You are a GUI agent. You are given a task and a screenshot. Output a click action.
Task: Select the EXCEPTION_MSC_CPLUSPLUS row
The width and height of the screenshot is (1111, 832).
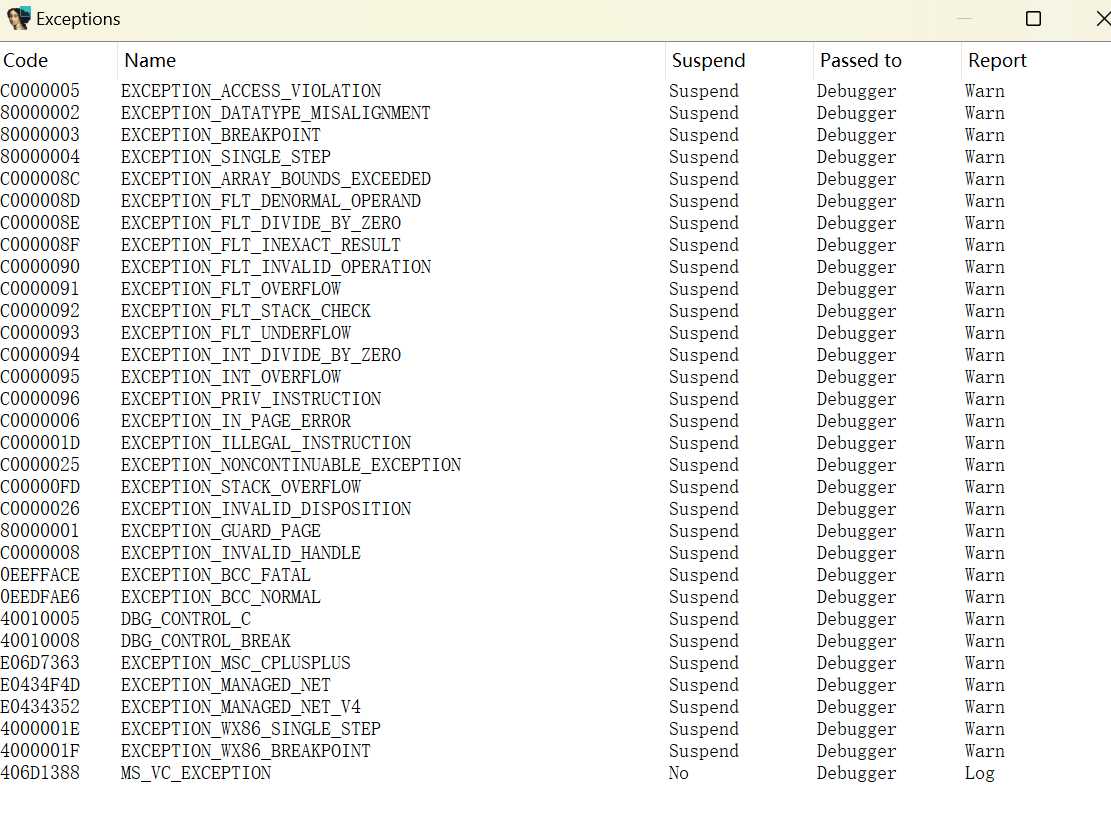click(235, 663)
